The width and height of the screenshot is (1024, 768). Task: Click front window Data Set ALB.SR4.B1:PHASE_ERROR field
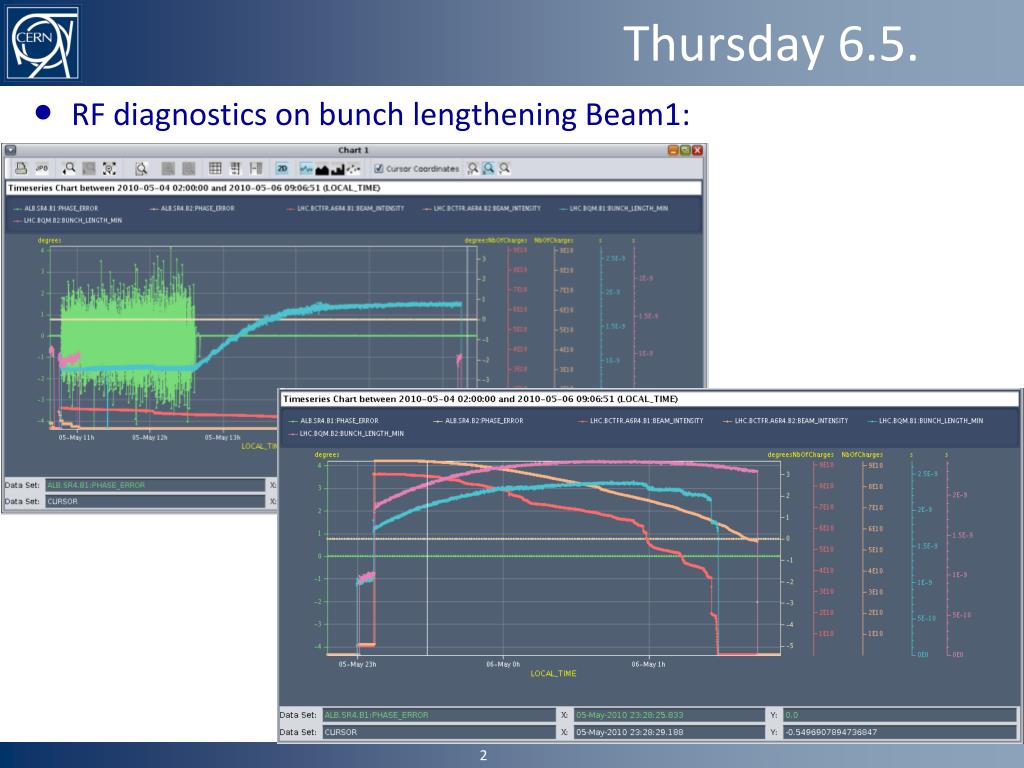click(x=439, y=715)
